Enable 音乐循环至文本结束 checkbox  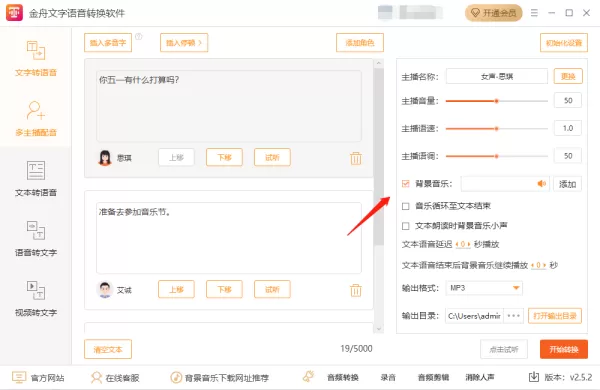coord(406,206)
